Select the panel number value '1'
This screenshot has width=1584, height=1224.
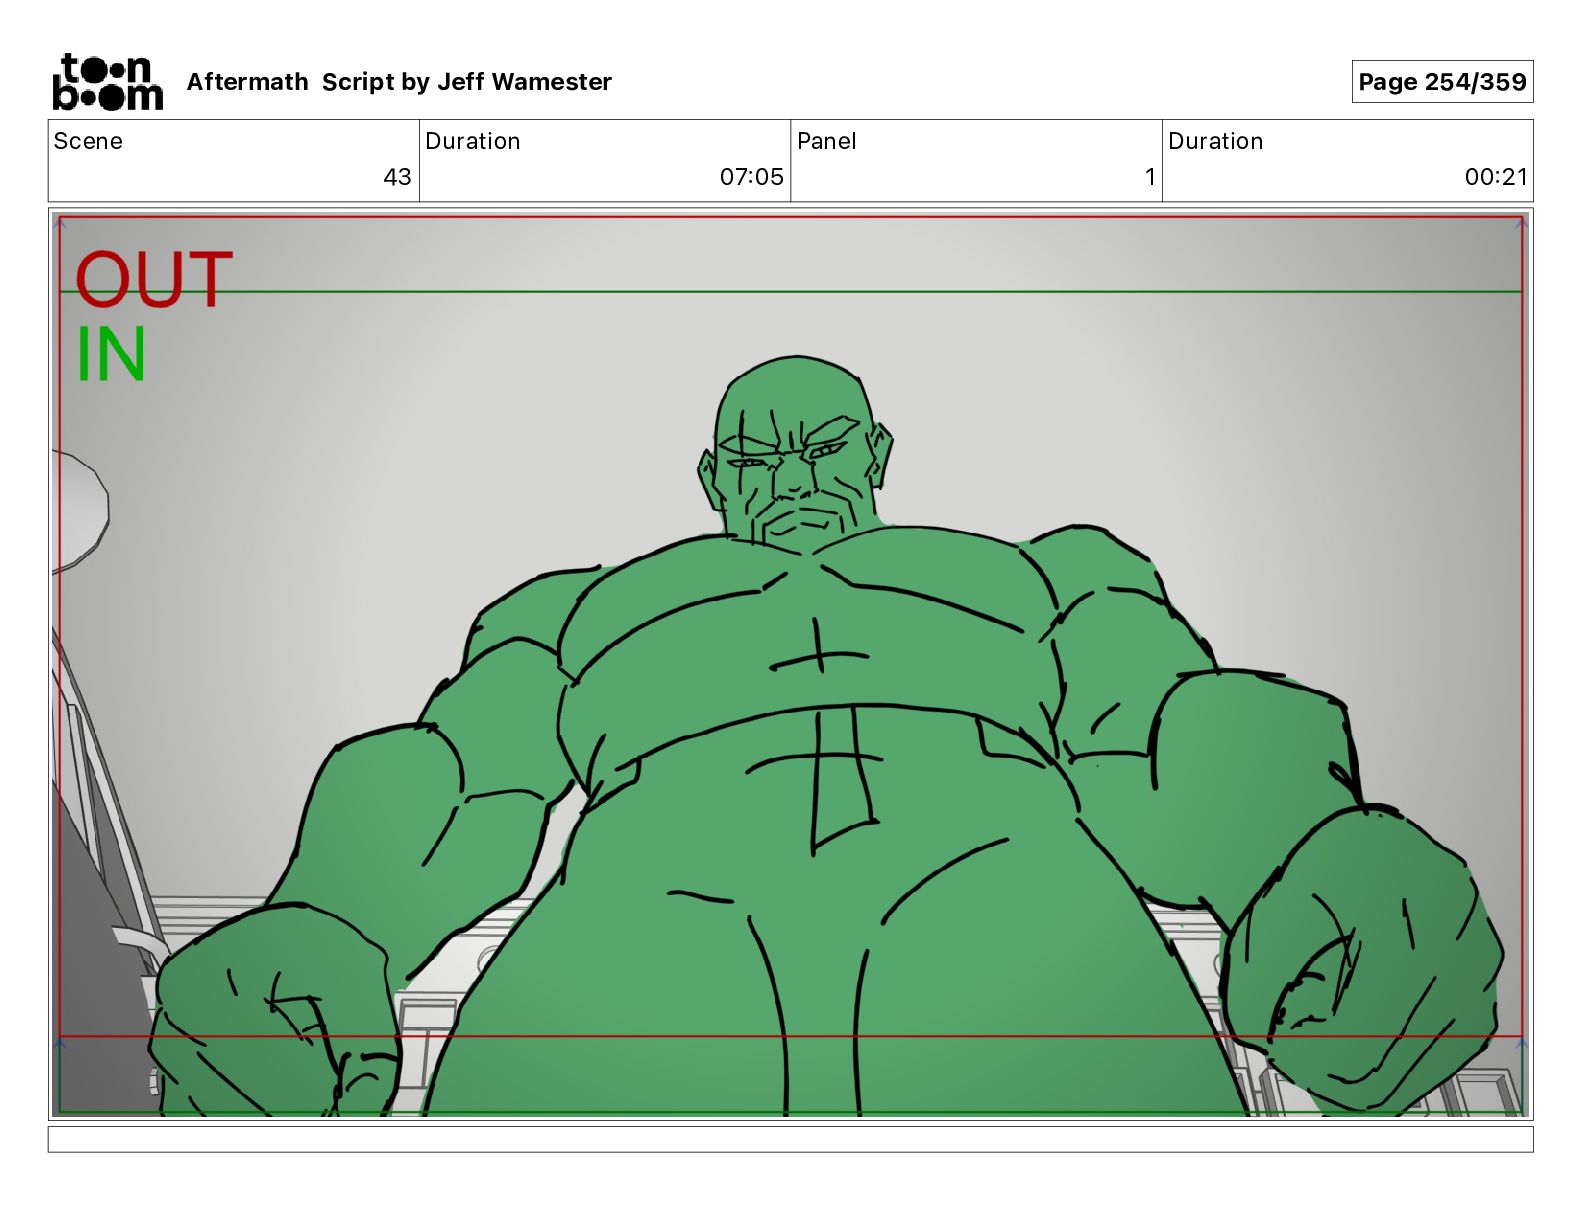pyautogui.click(x=1150, y=177)
